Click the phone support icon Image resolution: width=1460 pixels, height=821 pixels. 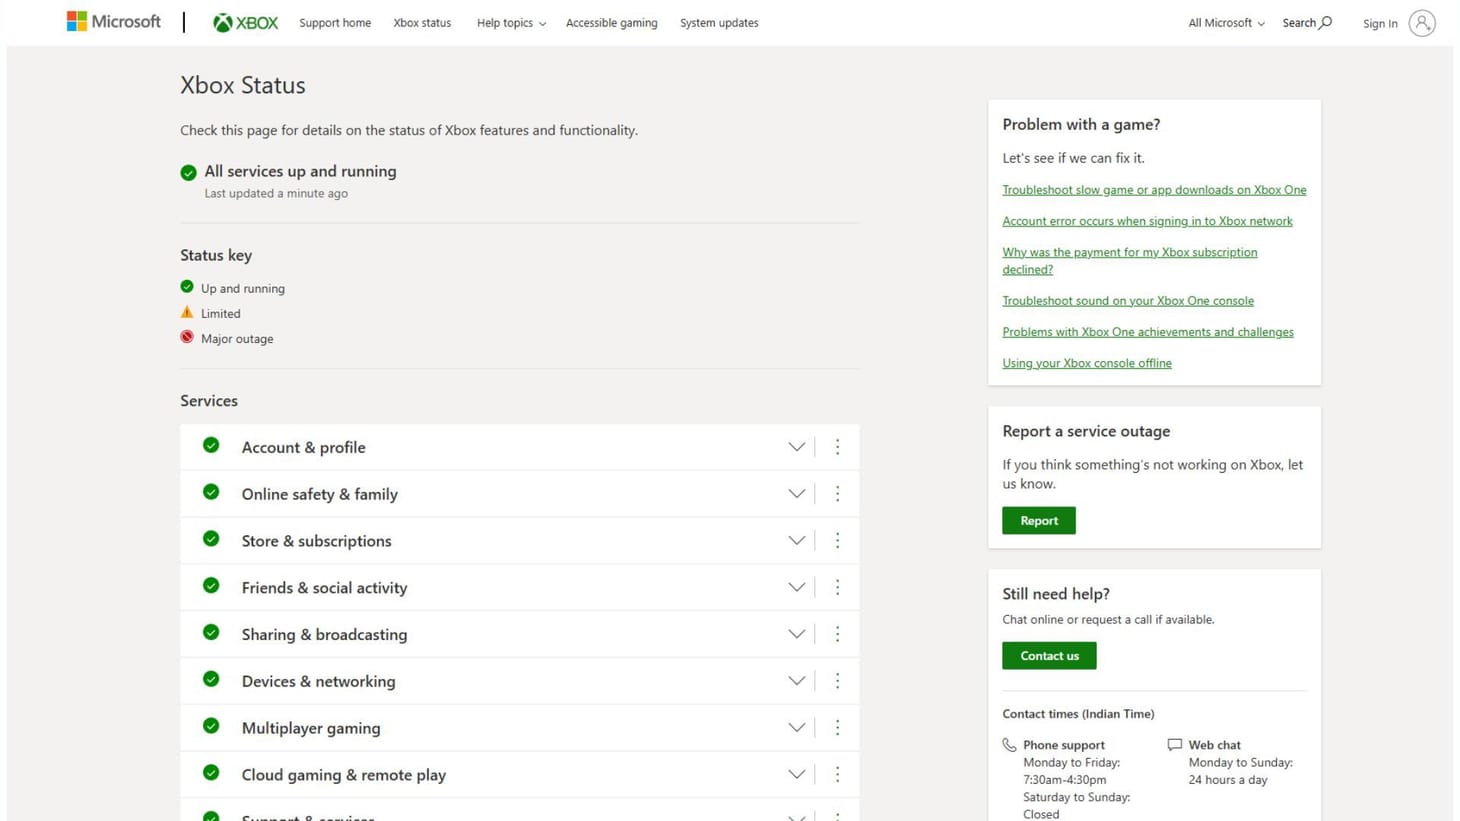coord(1010,744)
